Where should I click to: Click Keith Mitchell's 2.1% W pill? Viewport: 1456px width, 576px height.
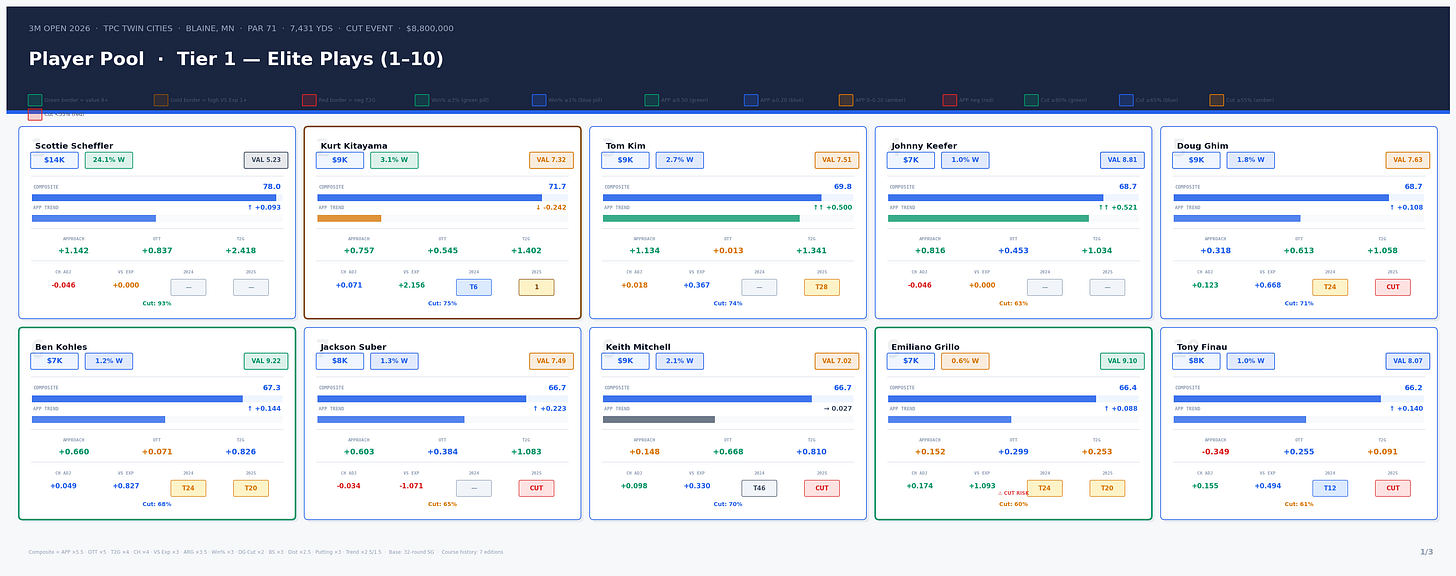pos(680,361)
